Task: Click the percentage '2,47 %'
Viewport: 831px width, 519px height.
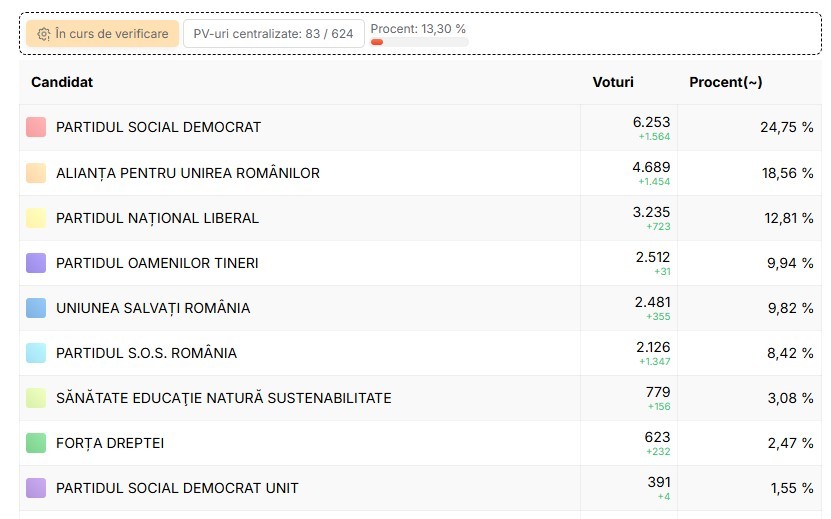Action: (x=791, y=444)
